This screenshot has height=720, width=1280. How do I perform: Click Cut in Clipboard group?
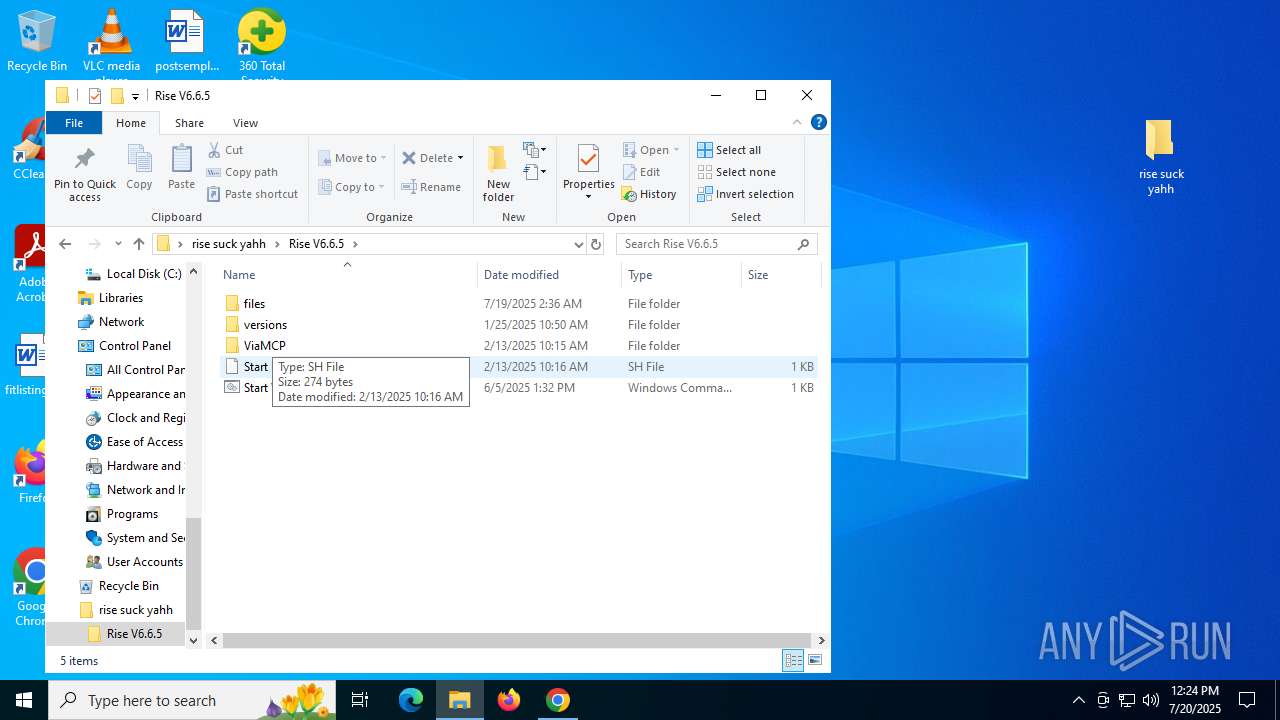tap(225, 150)
